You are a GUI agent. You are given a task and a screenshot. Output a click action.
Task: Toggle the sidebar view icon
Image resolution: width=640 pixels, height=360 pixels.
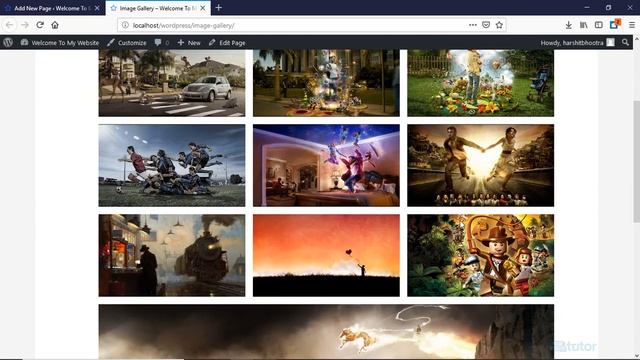pyautogui.click(x=598, y=25)
